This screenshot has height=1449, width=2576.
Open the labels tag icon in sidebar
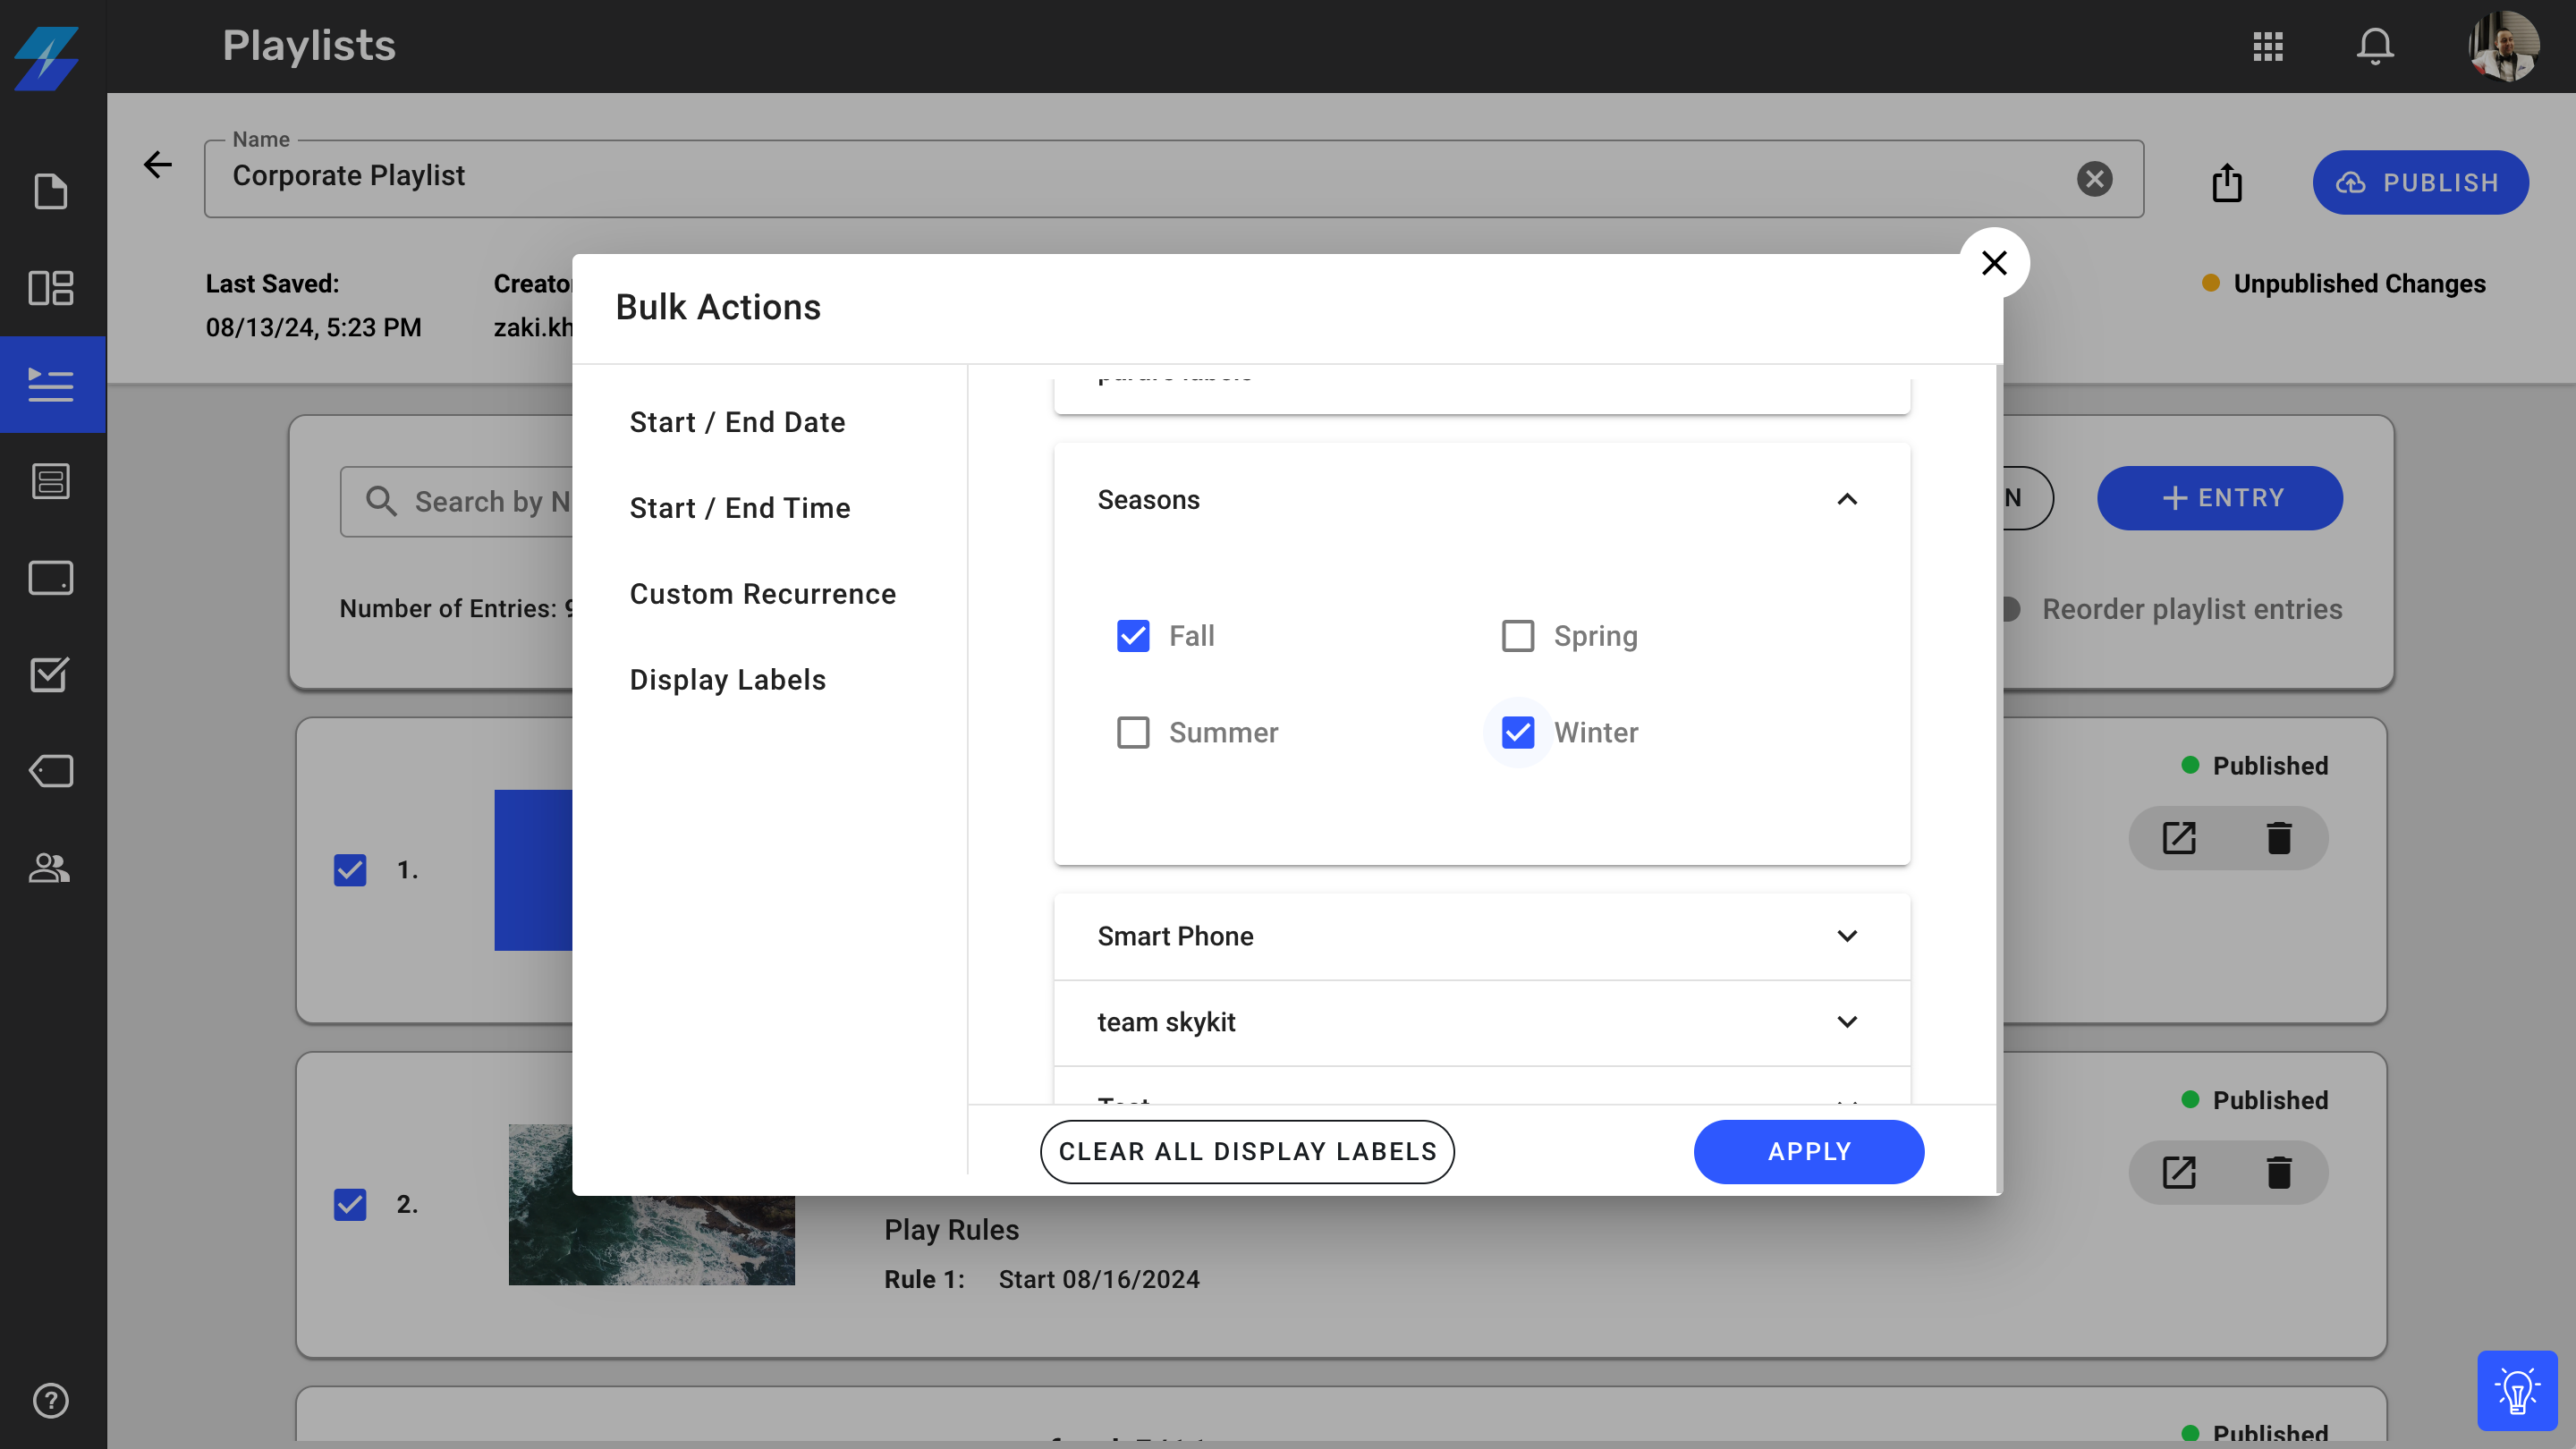50,771
